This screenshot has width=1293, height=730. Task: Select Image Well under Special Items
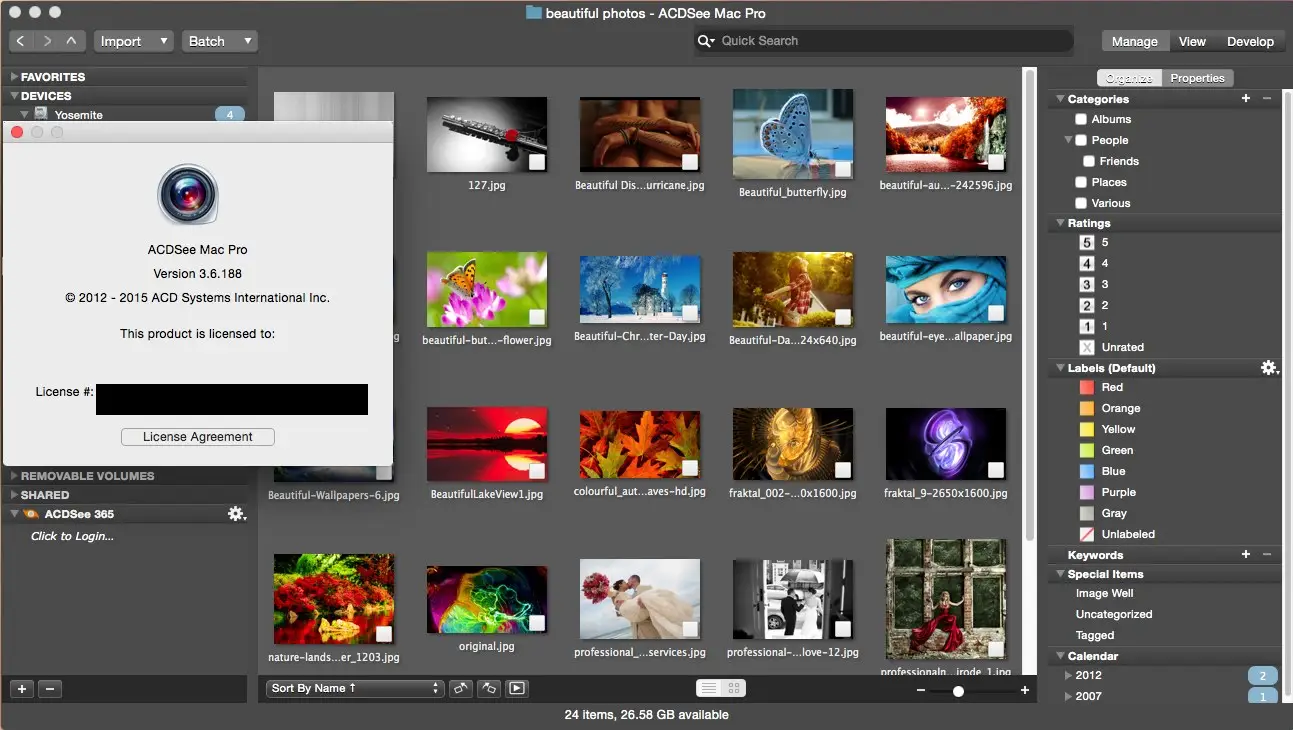[x=1104, y=593]
